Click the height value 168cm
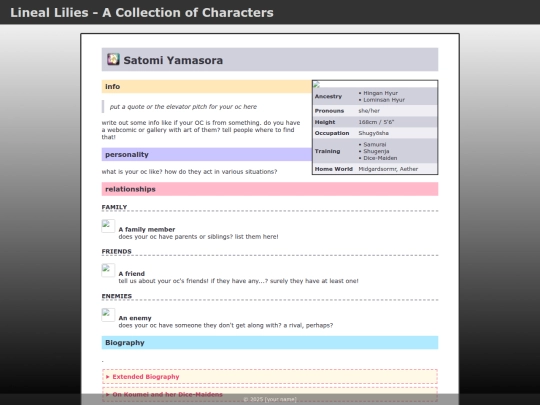The image size is (540, 405). point(376,122)
